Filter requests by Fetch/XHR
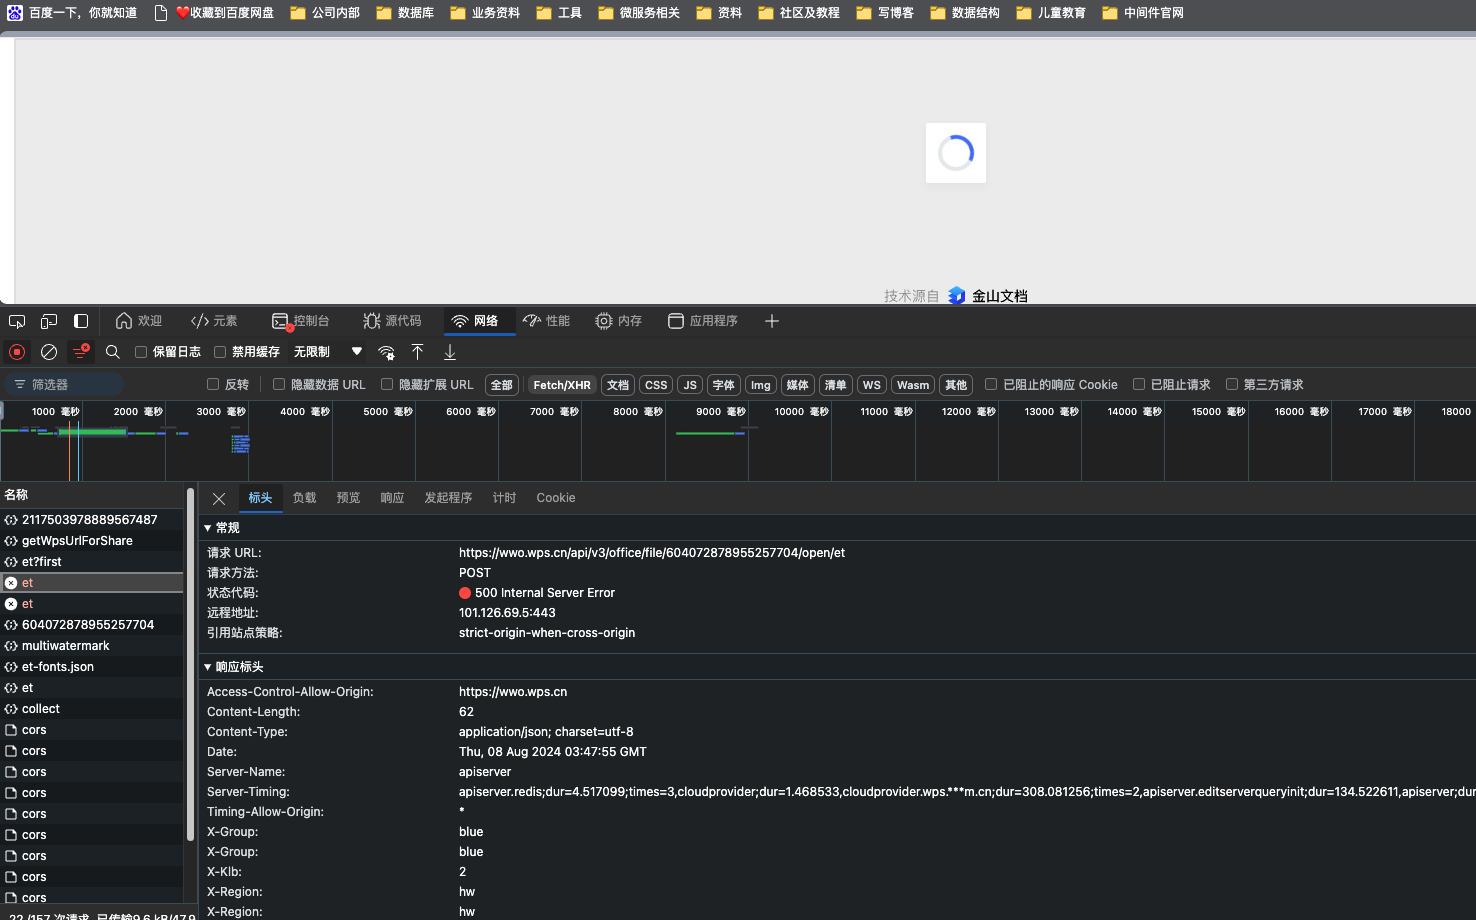Screen dimensions: 1476x920 (x=562, y=385)
